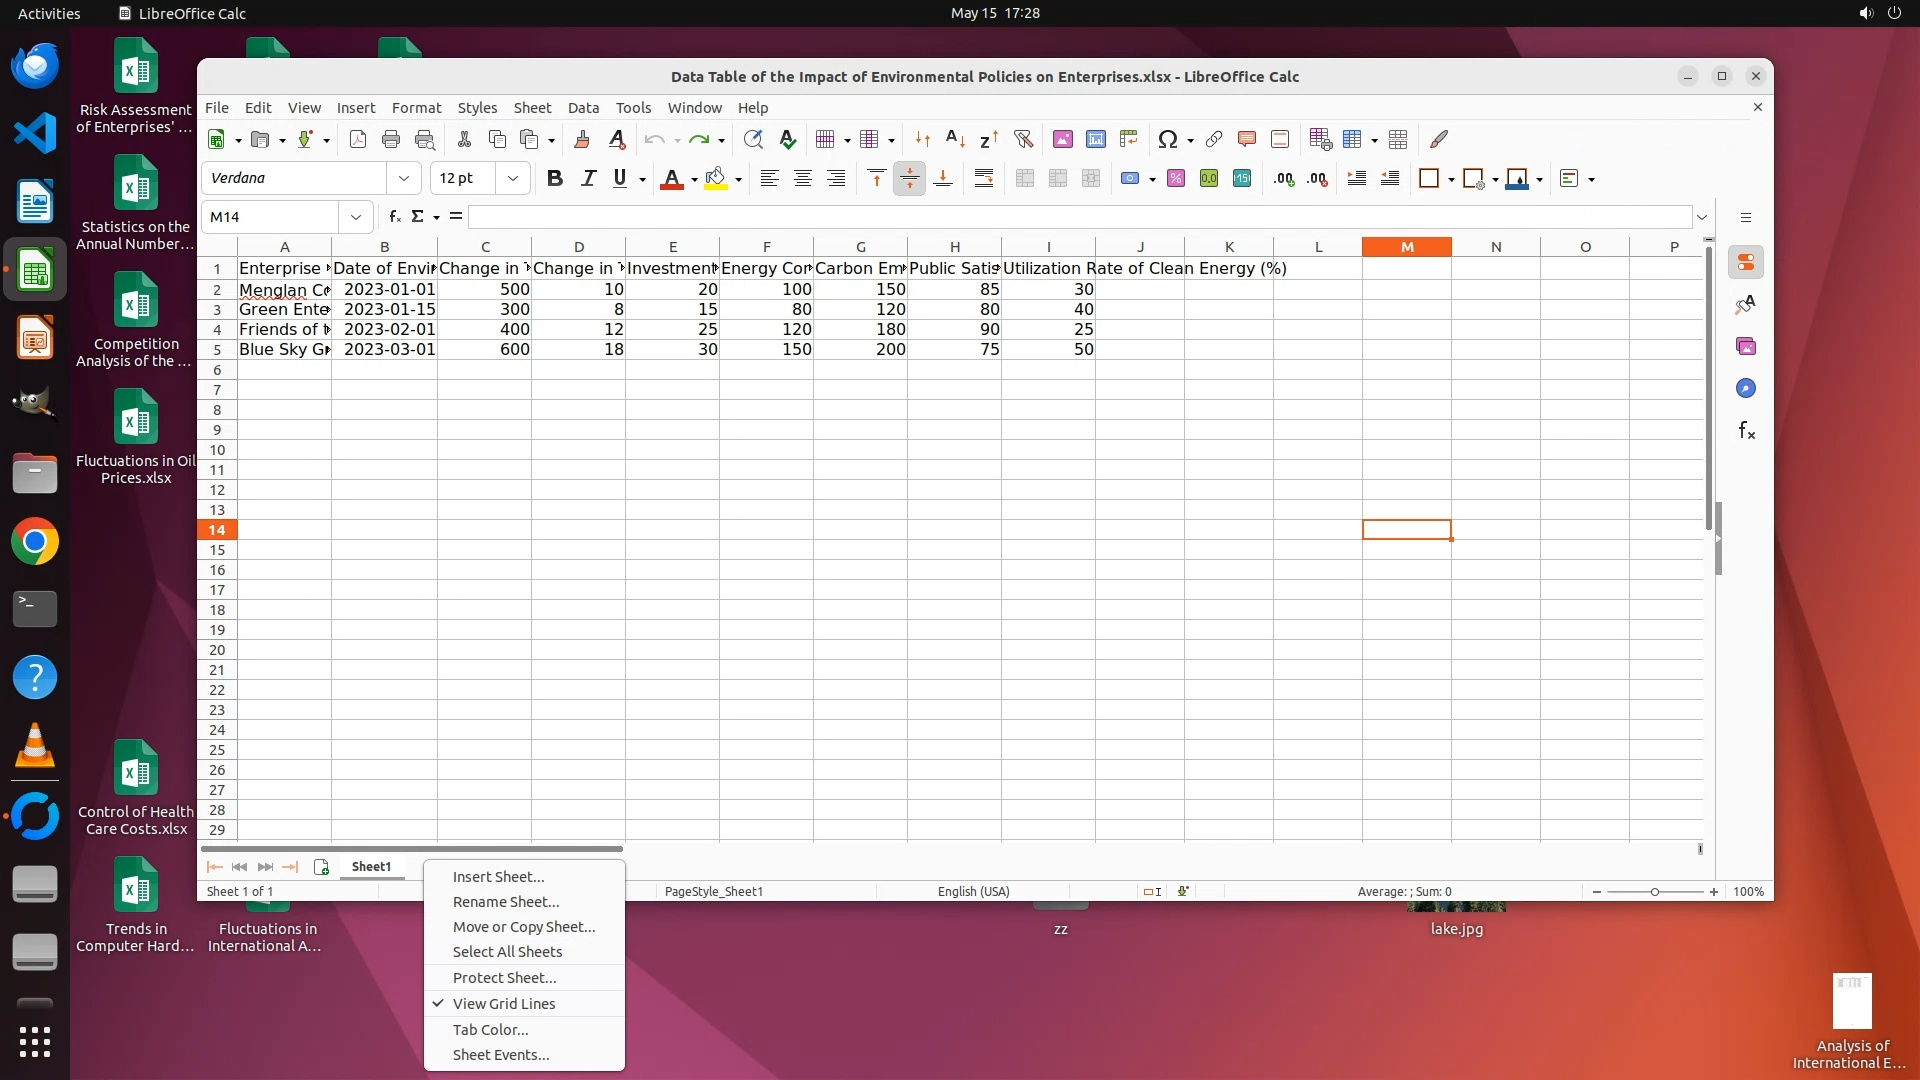The width and height of the screenshot is (1920, 1080).
Task: Select Tab Color... in context menu
Action: point(490,1029)
